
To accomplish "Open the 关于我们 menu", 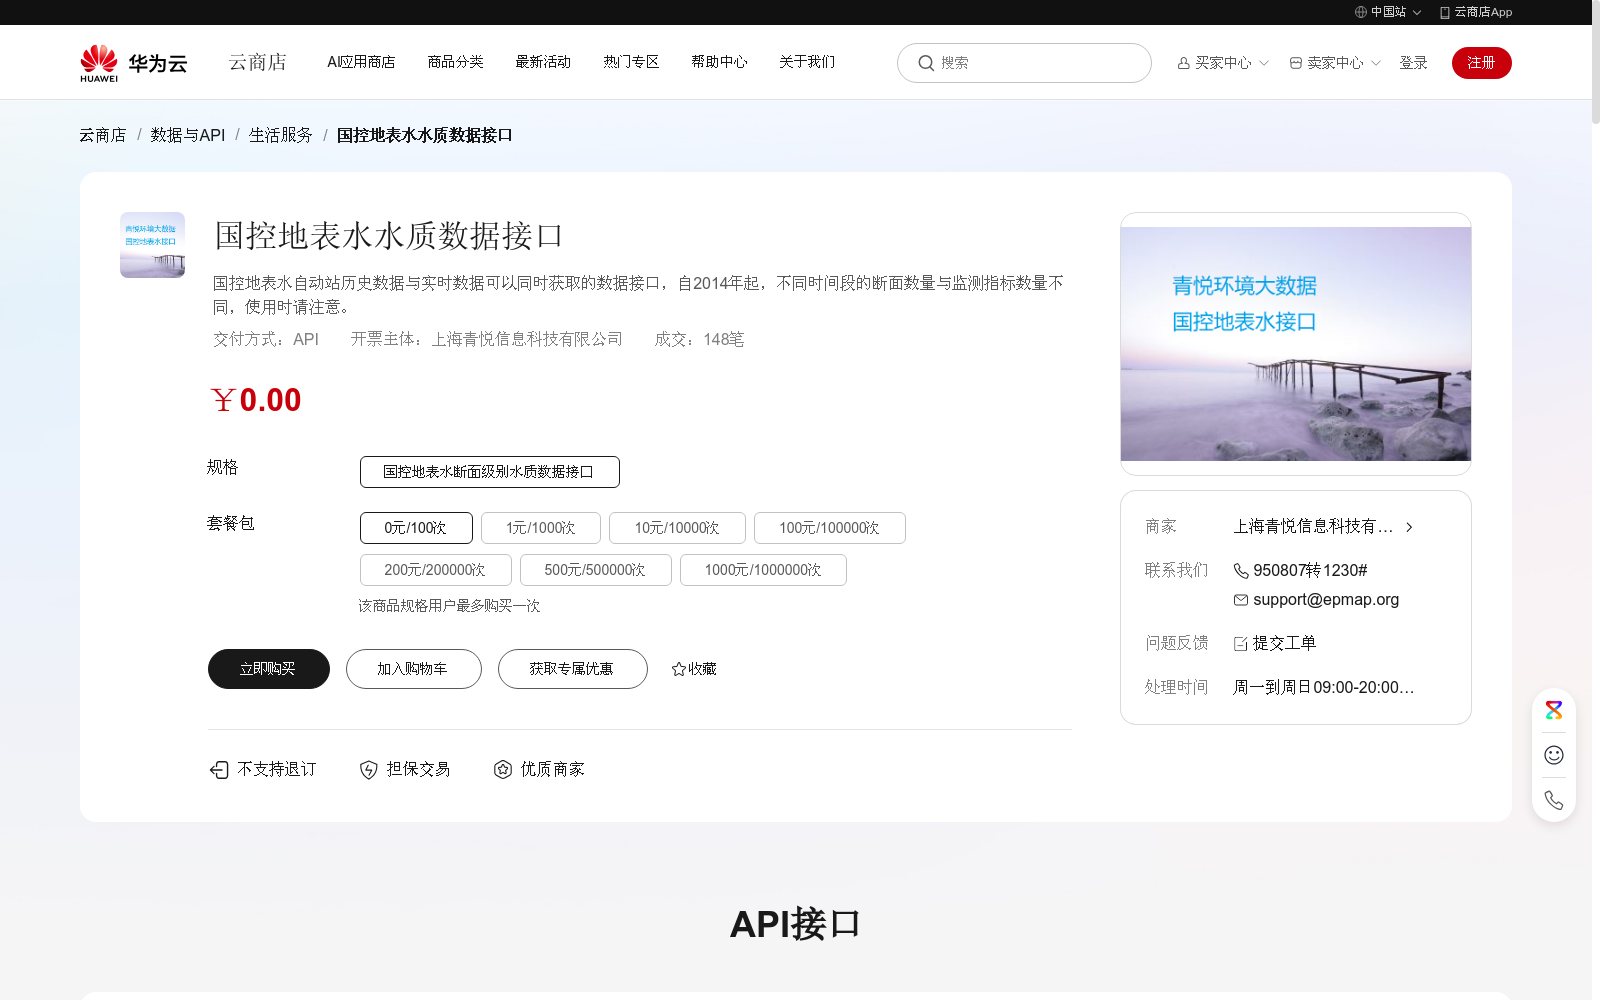I will point(807,62).
